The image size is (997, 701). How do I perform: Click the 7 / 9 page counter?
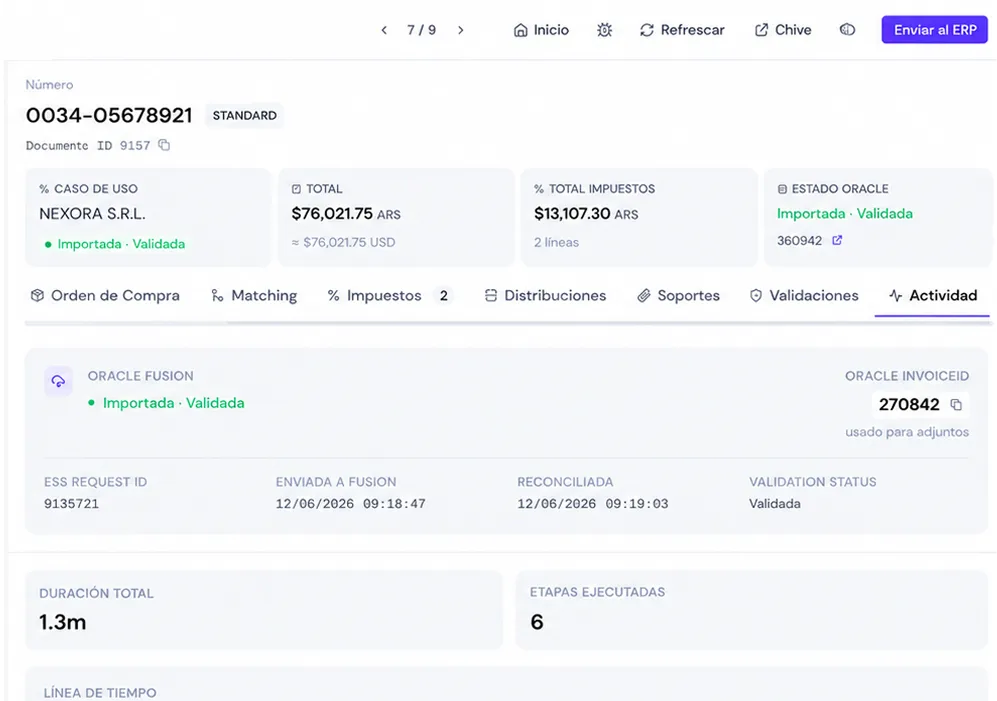point(422,30)
